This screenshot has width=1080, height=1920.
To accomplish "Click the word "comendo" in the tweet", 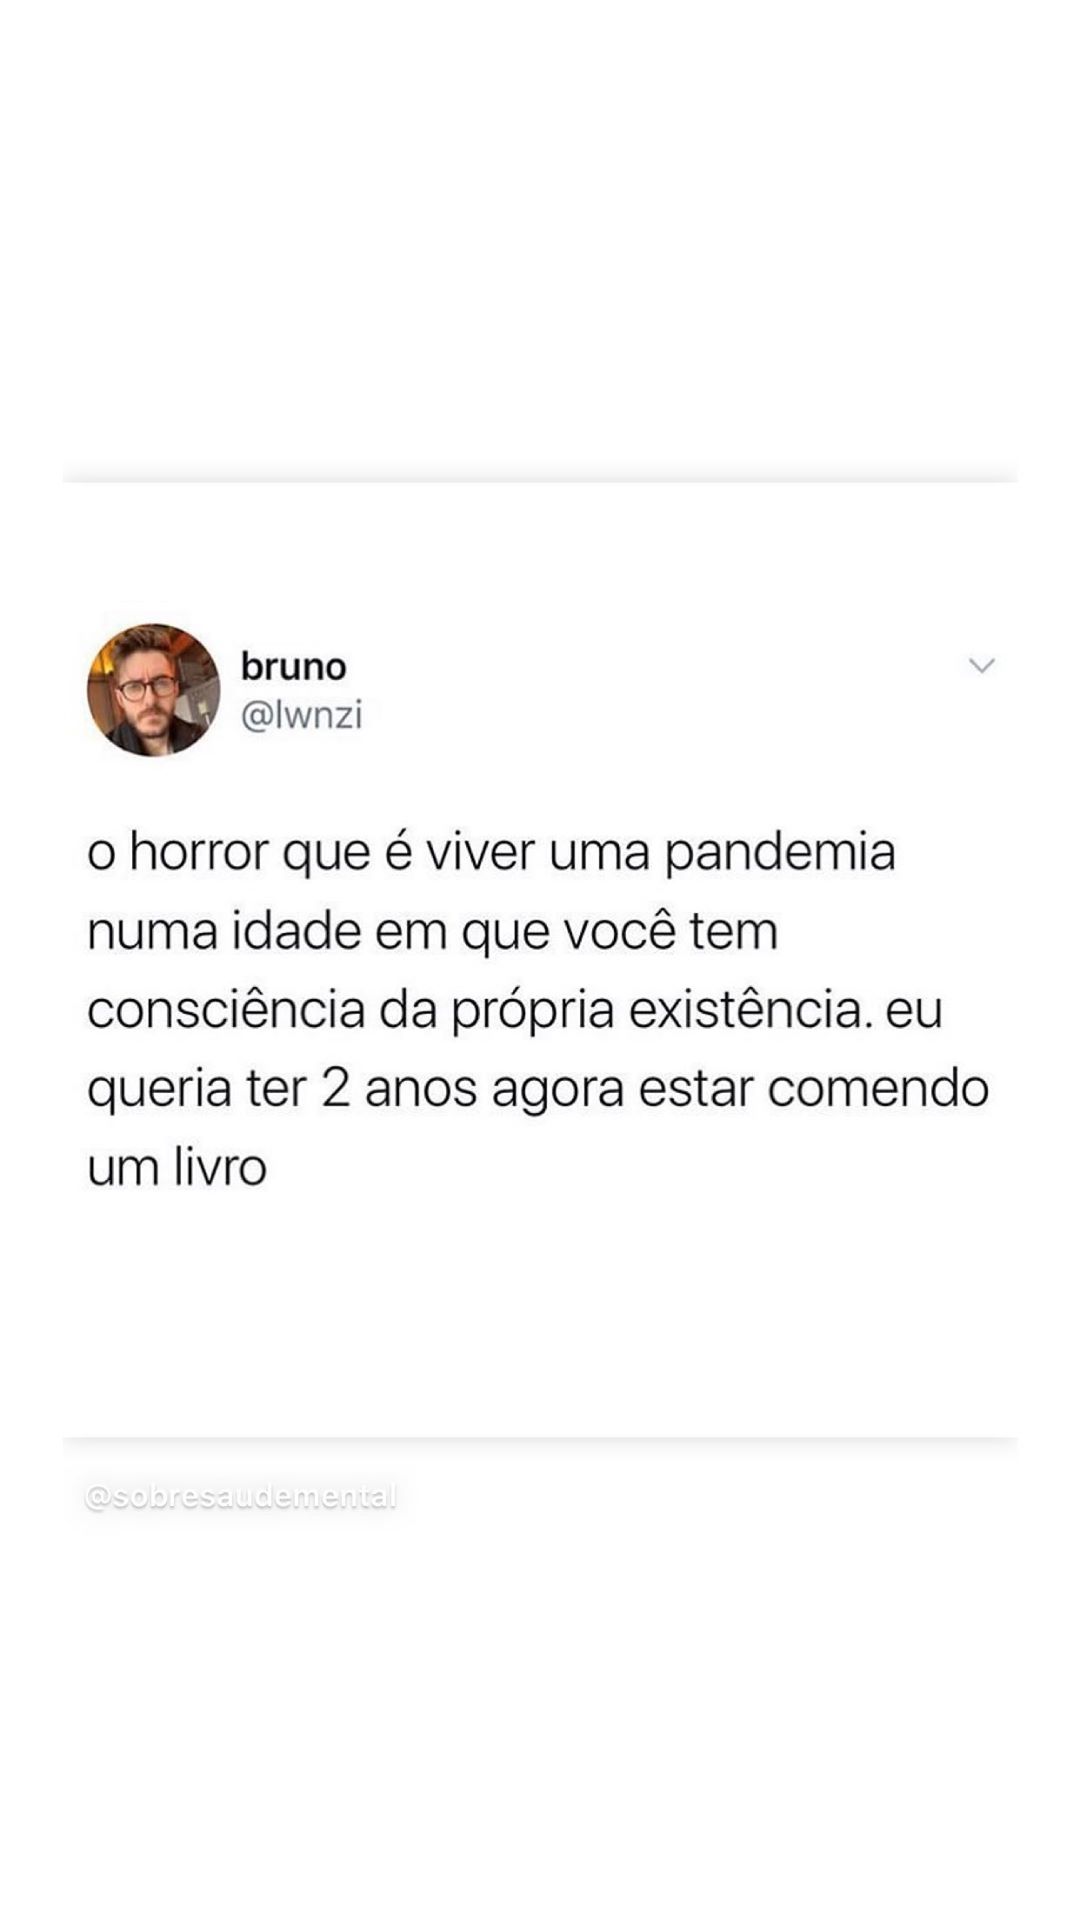I will 879,1089.
